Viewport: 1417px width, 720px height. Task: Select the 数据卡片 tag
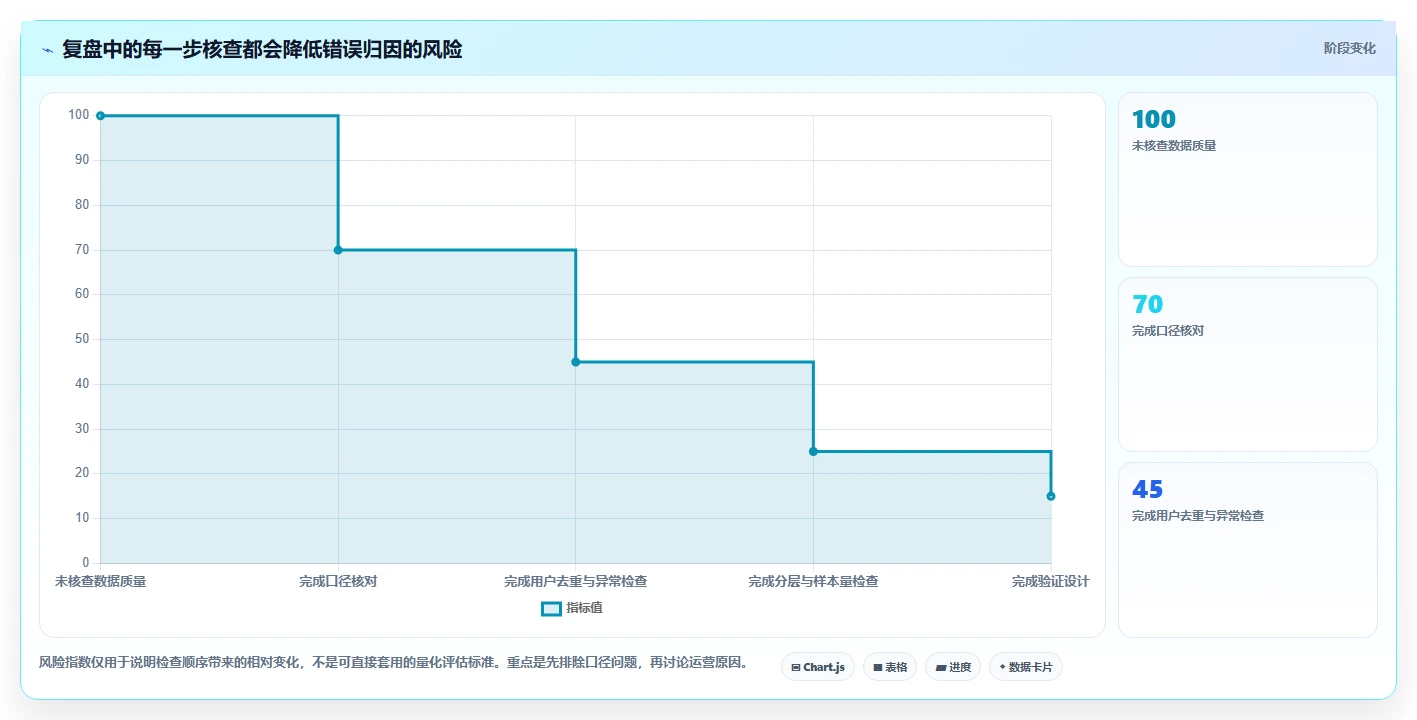coord(1025,667)
